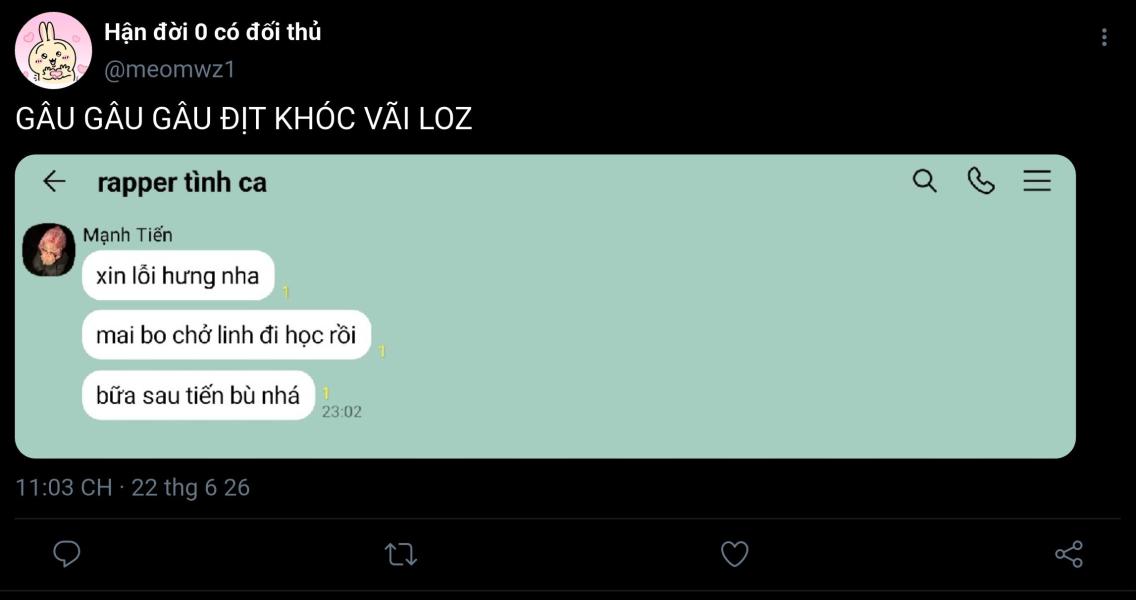Viewport: 1136px width, 600px height.
Task: Open the attached chat screenshot image
Action: (x=545, y=306)
